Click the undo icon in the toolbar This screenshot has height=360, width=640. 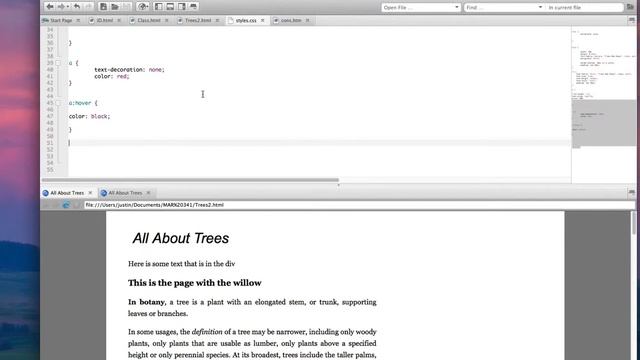tap(77, 7)
